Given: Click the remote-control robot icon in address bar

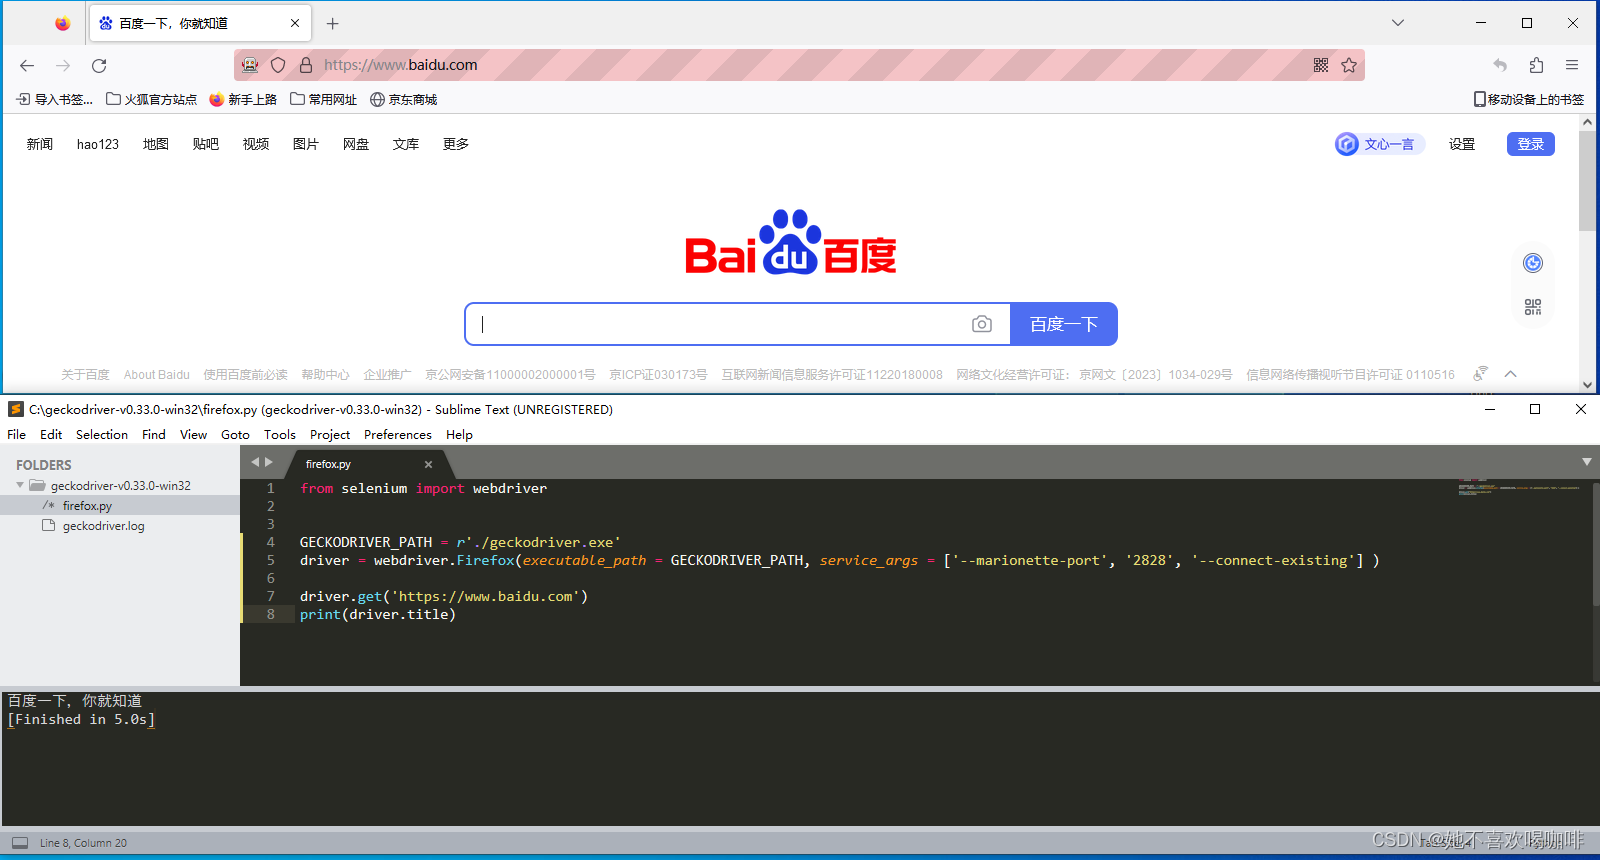Looking at the screenshot, I should coord(250,65).
